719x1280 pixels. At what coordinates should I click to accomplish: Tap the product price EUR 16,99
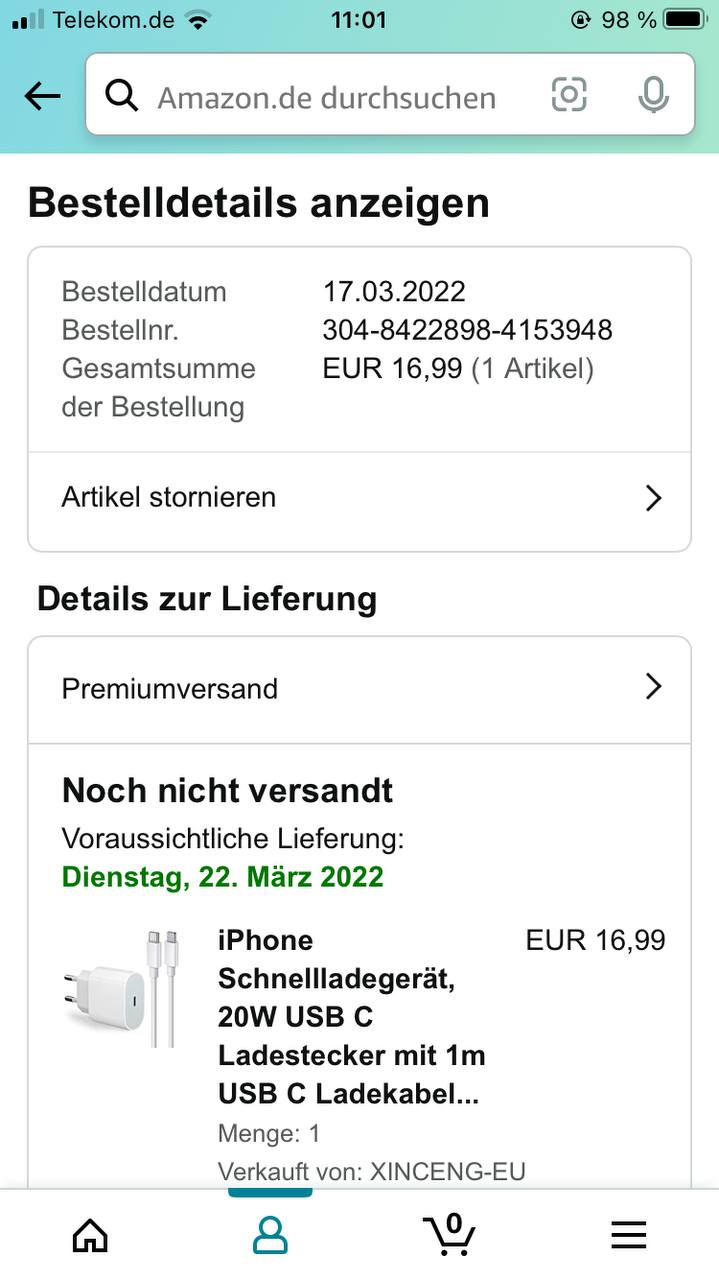(595, 940)
